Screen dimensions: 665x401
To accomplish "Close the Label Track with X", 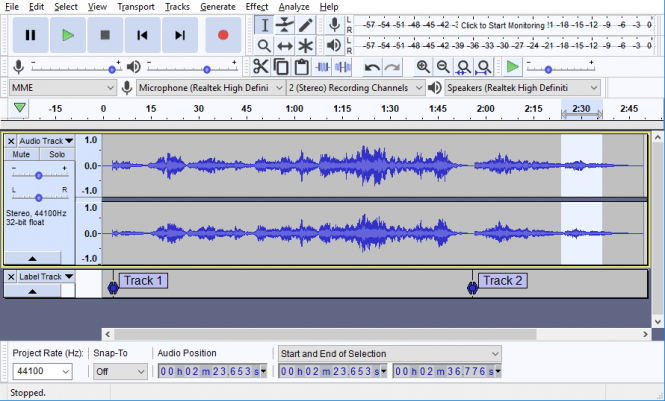I will [x=11, y=277].
